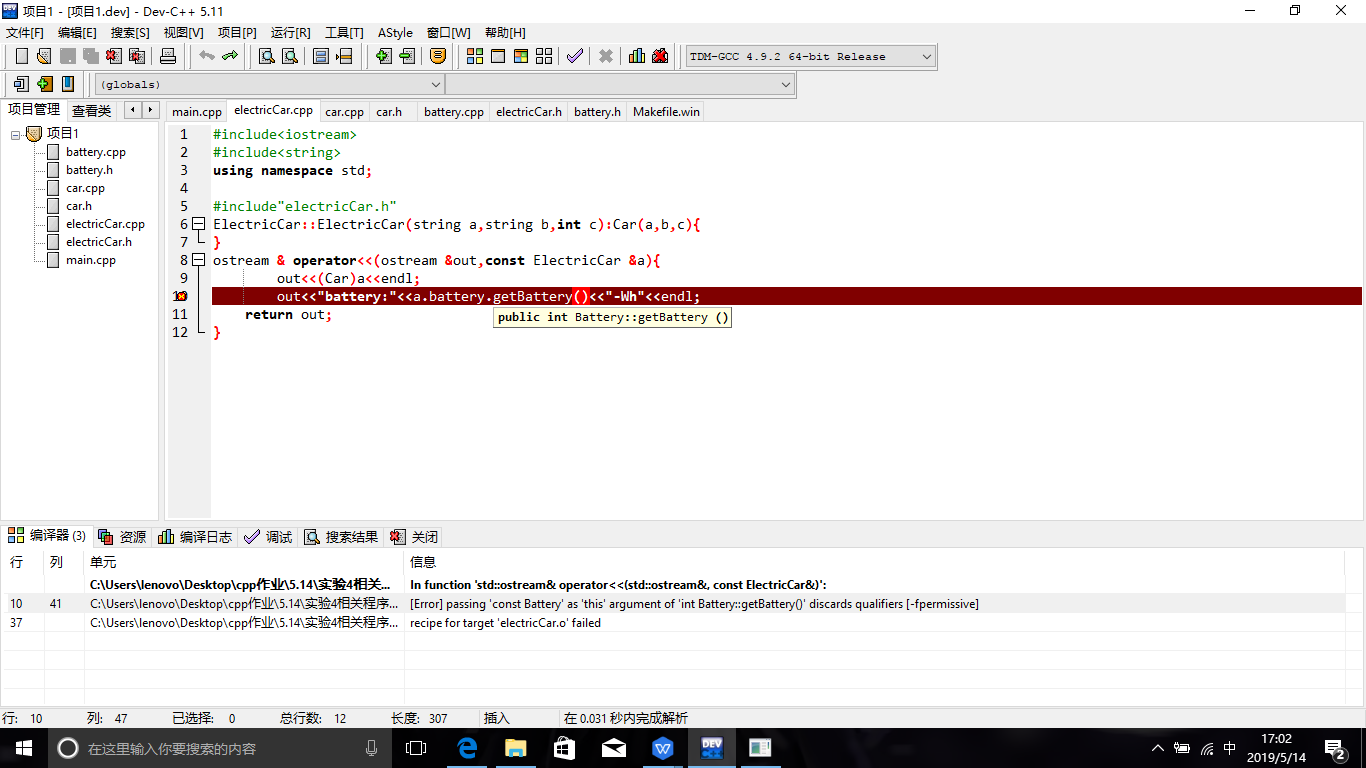Select battery.cpp in project tree

(96, 152)
